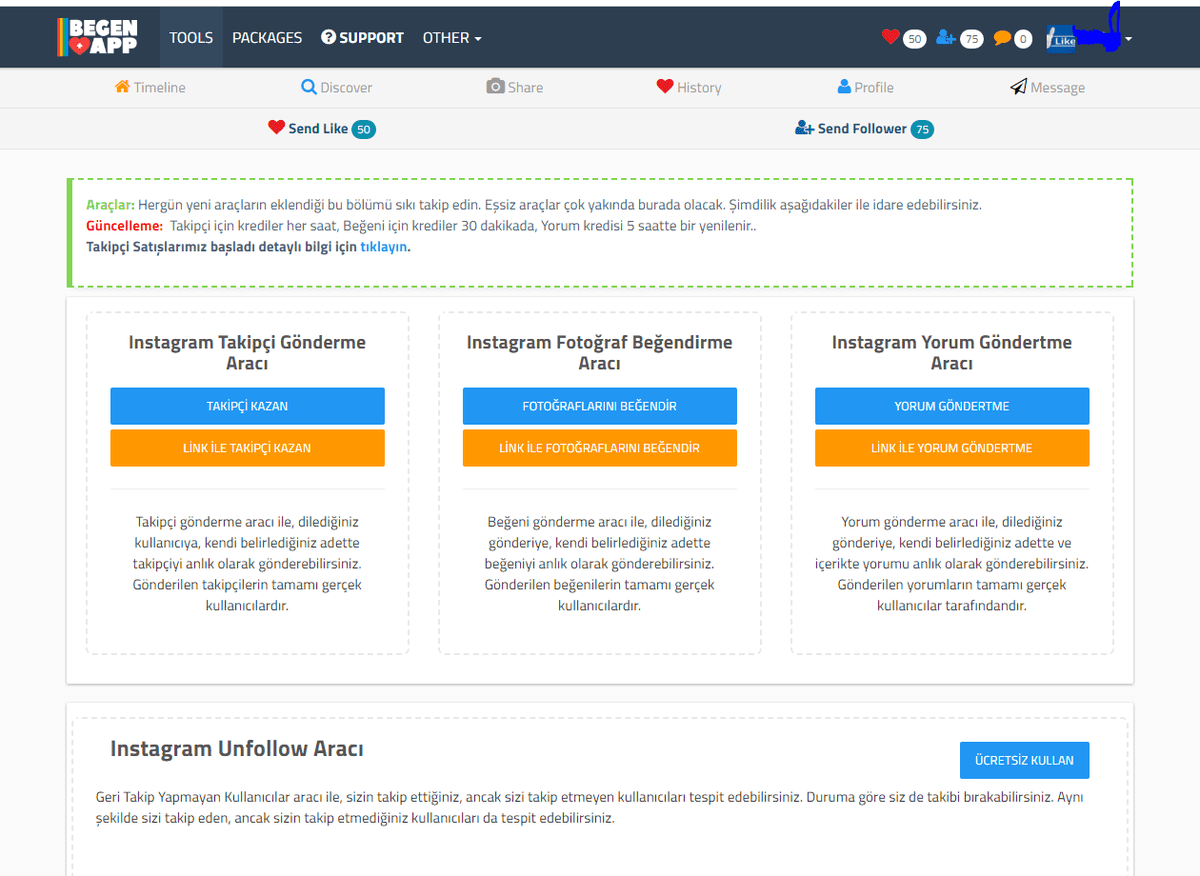Switch to the Discover tab

coord(337,88)
